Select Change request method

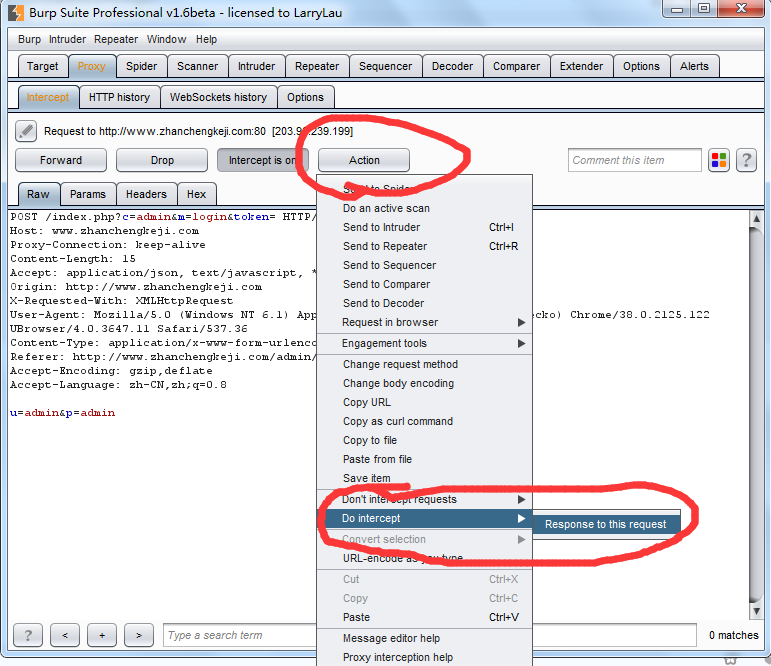[x=425, y=364]
